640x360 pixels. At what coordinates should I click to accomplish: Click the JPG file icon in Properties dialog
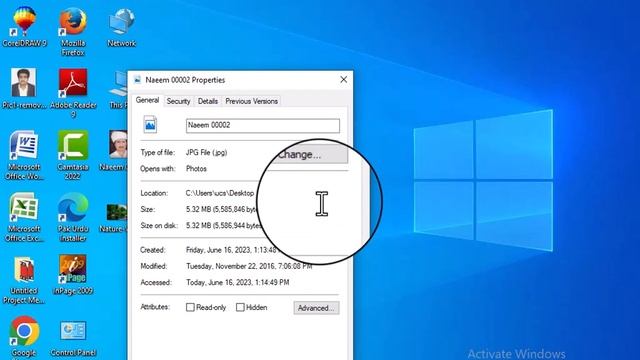150,124
